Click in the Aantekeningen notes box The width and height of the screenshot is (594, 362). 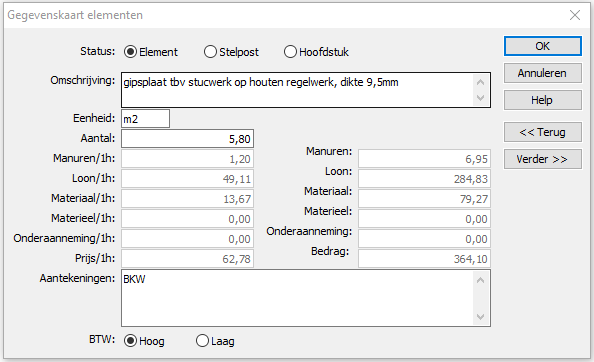[297, 298]
